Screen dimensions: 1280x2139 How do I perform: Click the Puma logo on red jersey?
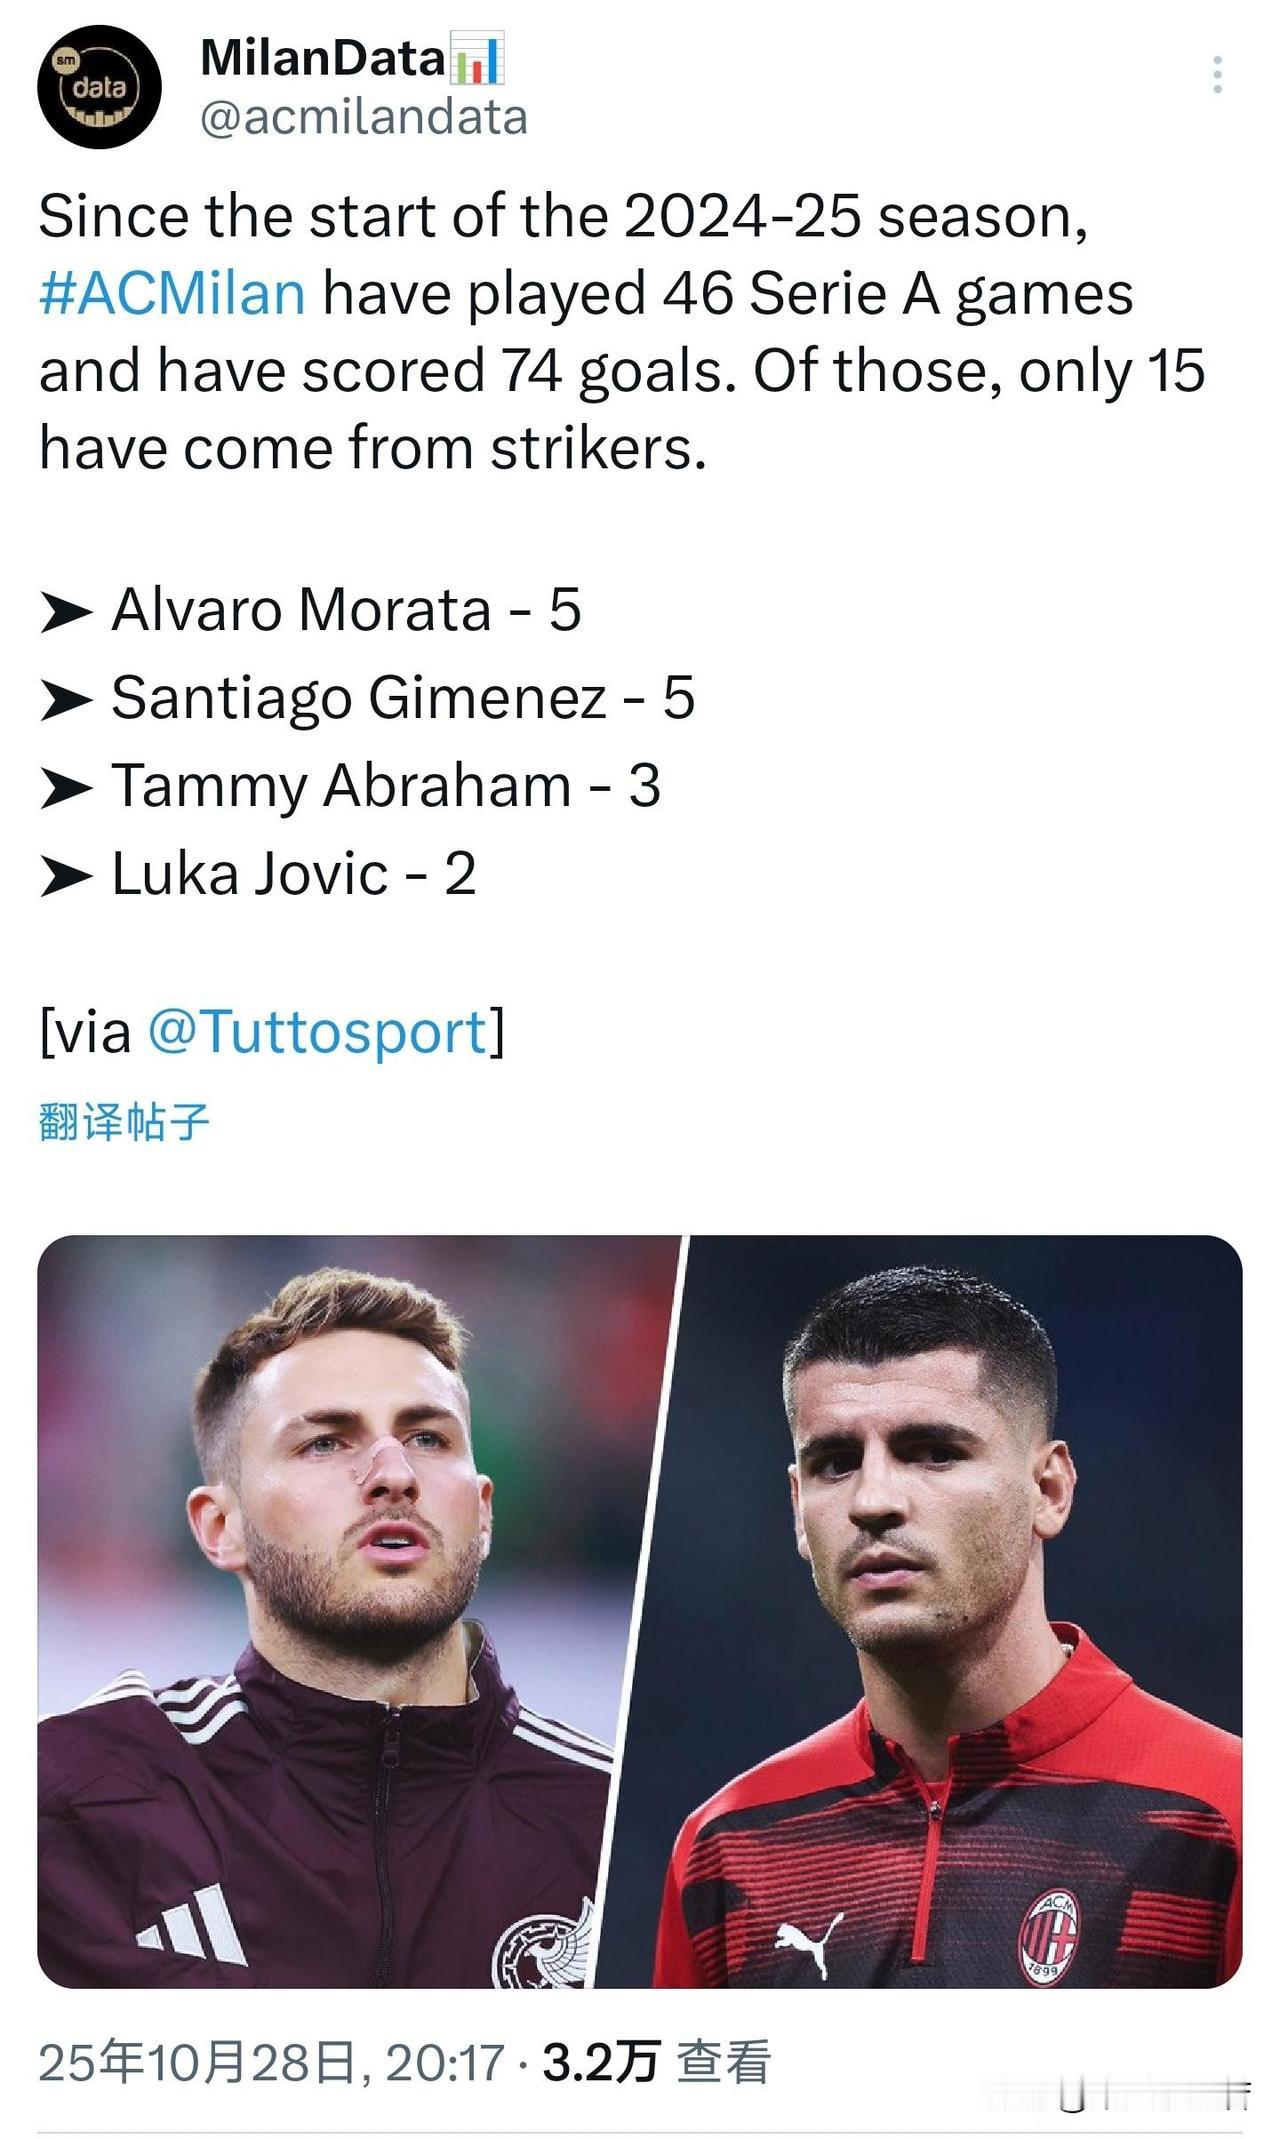[810, 1941]
